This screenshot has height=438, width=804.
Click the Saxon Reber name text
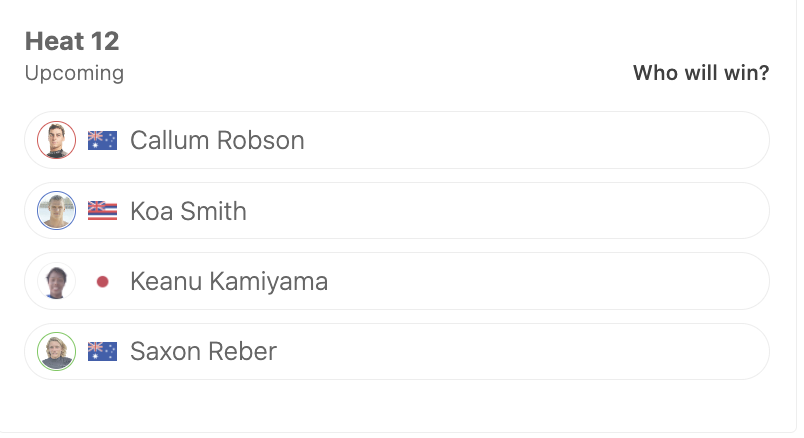coord(204,352)
